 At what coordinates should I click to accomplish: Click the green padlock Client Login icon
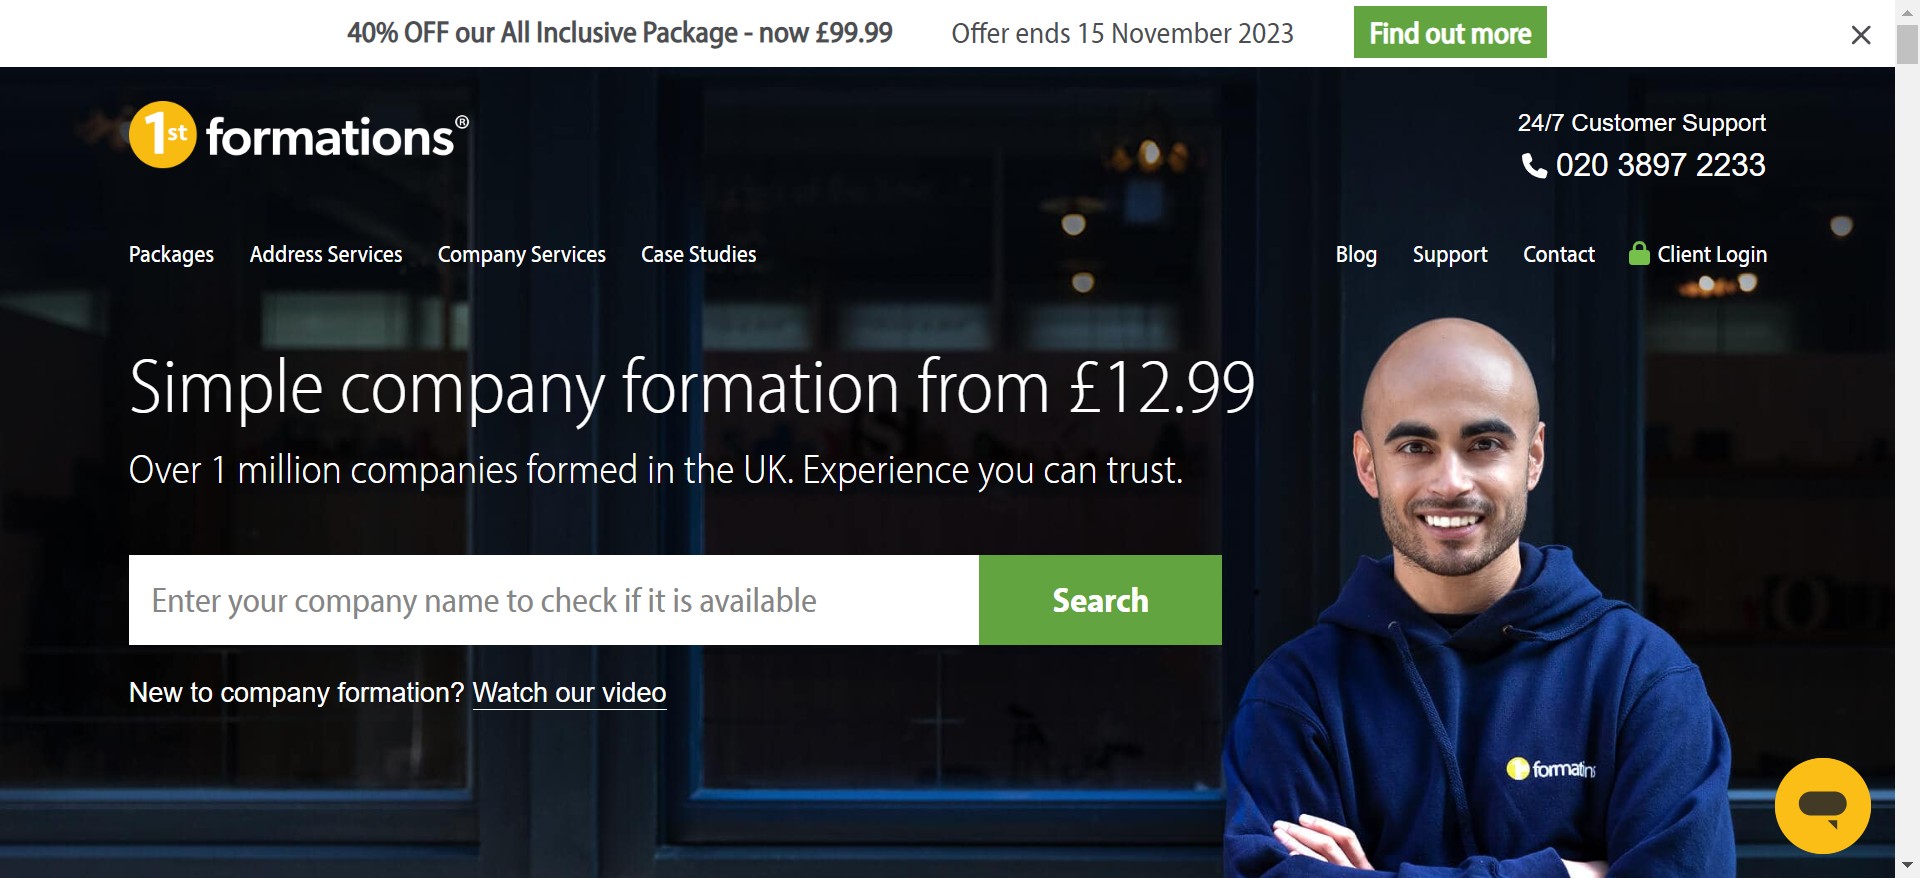tap(1638, 253)
